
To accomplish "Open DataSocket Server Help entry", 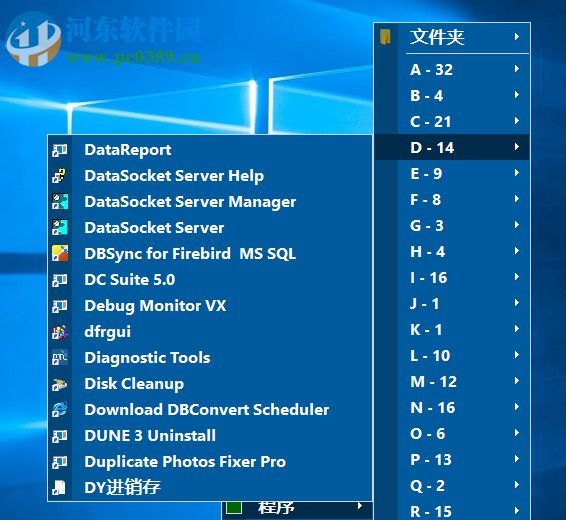I will pos(210,176).
